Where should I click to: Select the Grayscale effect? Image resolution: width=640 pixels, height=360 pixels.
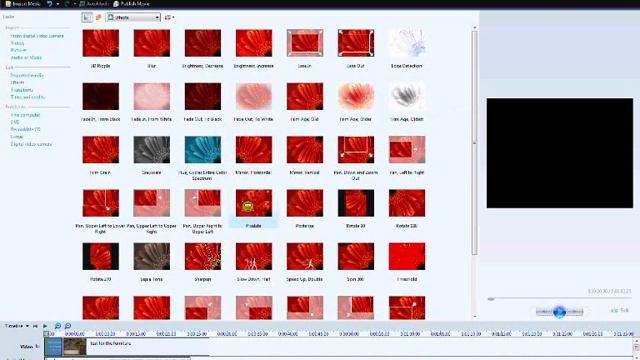click(x=151, y=150)
